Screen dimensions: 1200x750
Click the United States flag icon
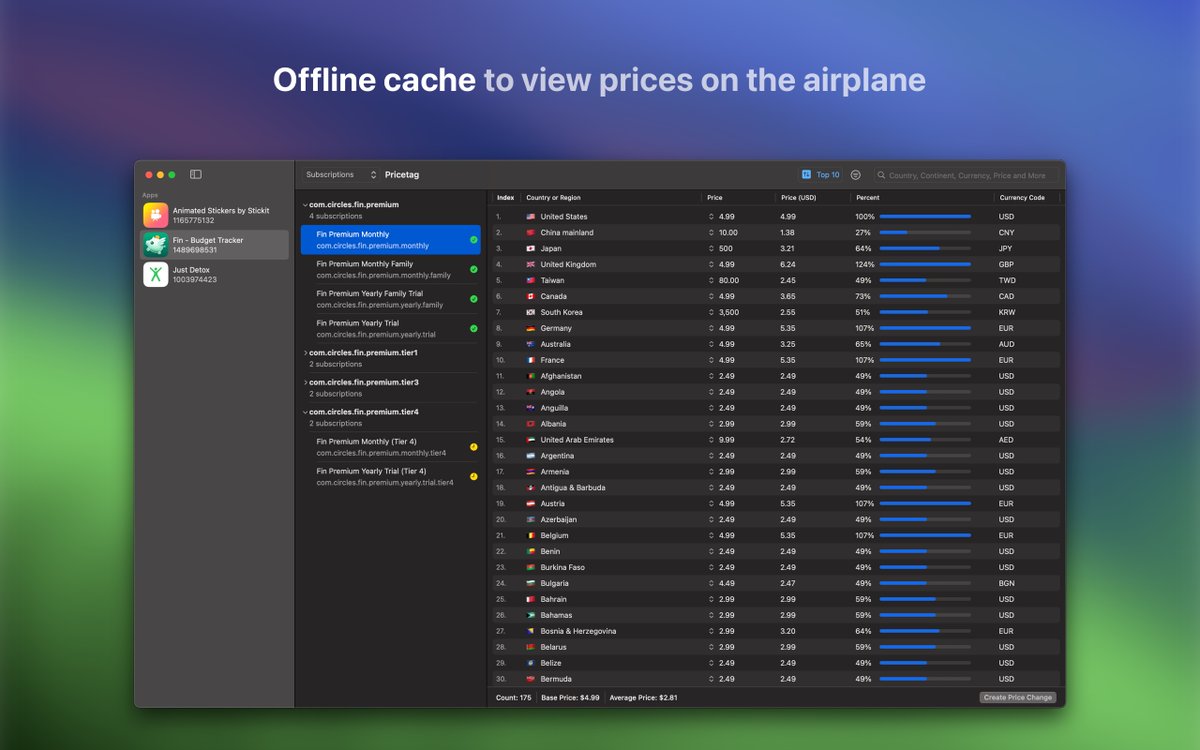pyautogui.click(x=531, y=216)
